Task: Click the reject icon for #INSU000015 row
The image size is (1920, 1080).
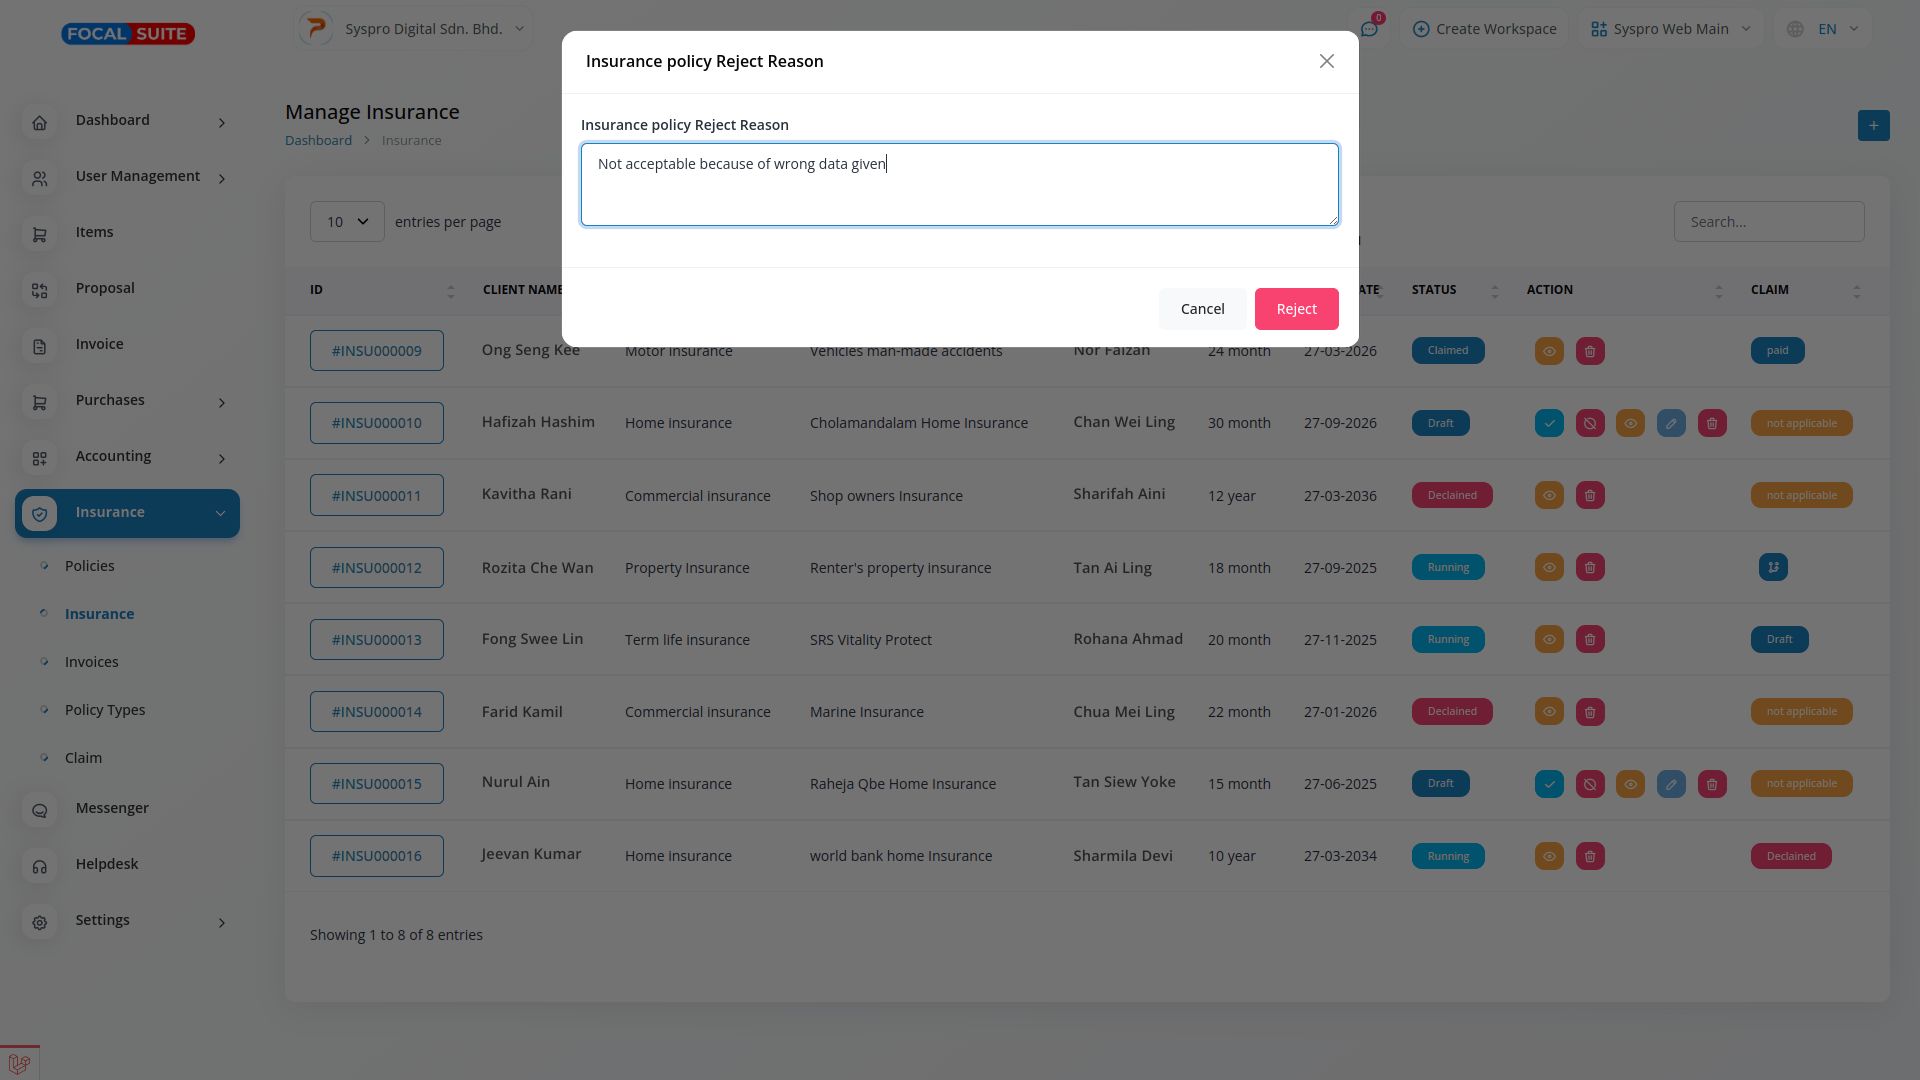Action: (x=1590, y=784)
